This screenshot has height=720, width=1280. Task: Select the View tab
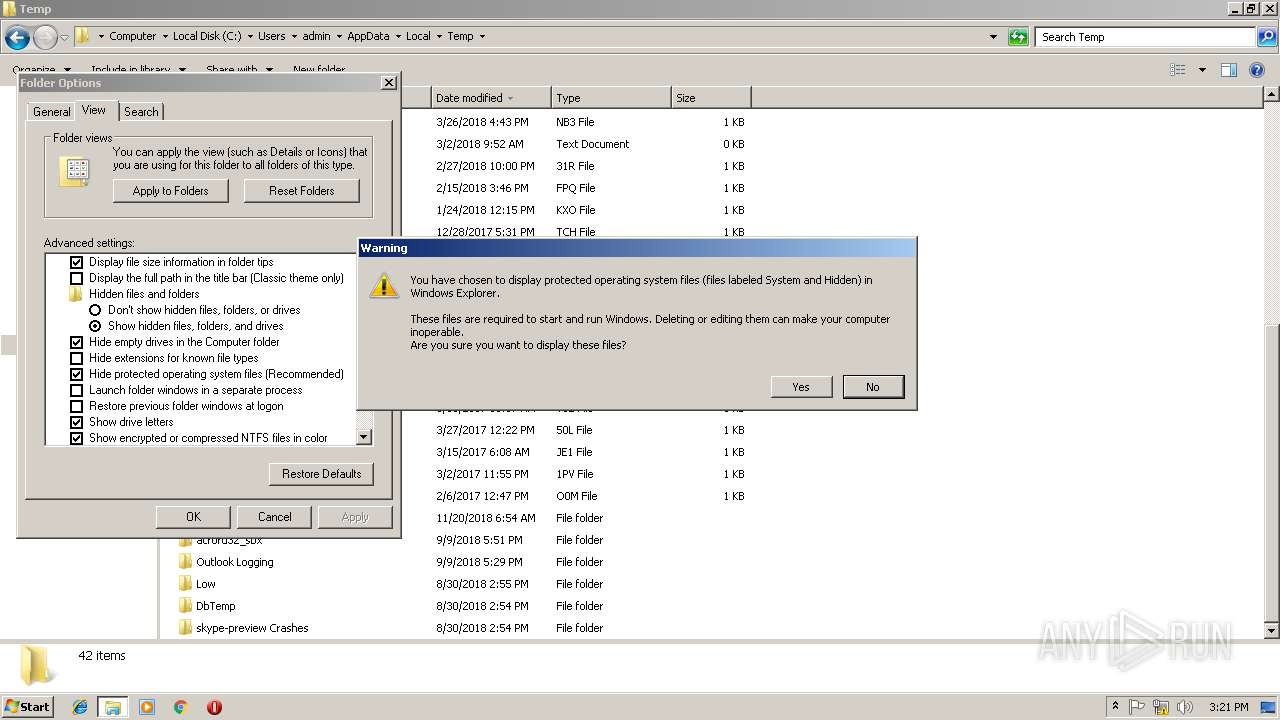[94, 110]
